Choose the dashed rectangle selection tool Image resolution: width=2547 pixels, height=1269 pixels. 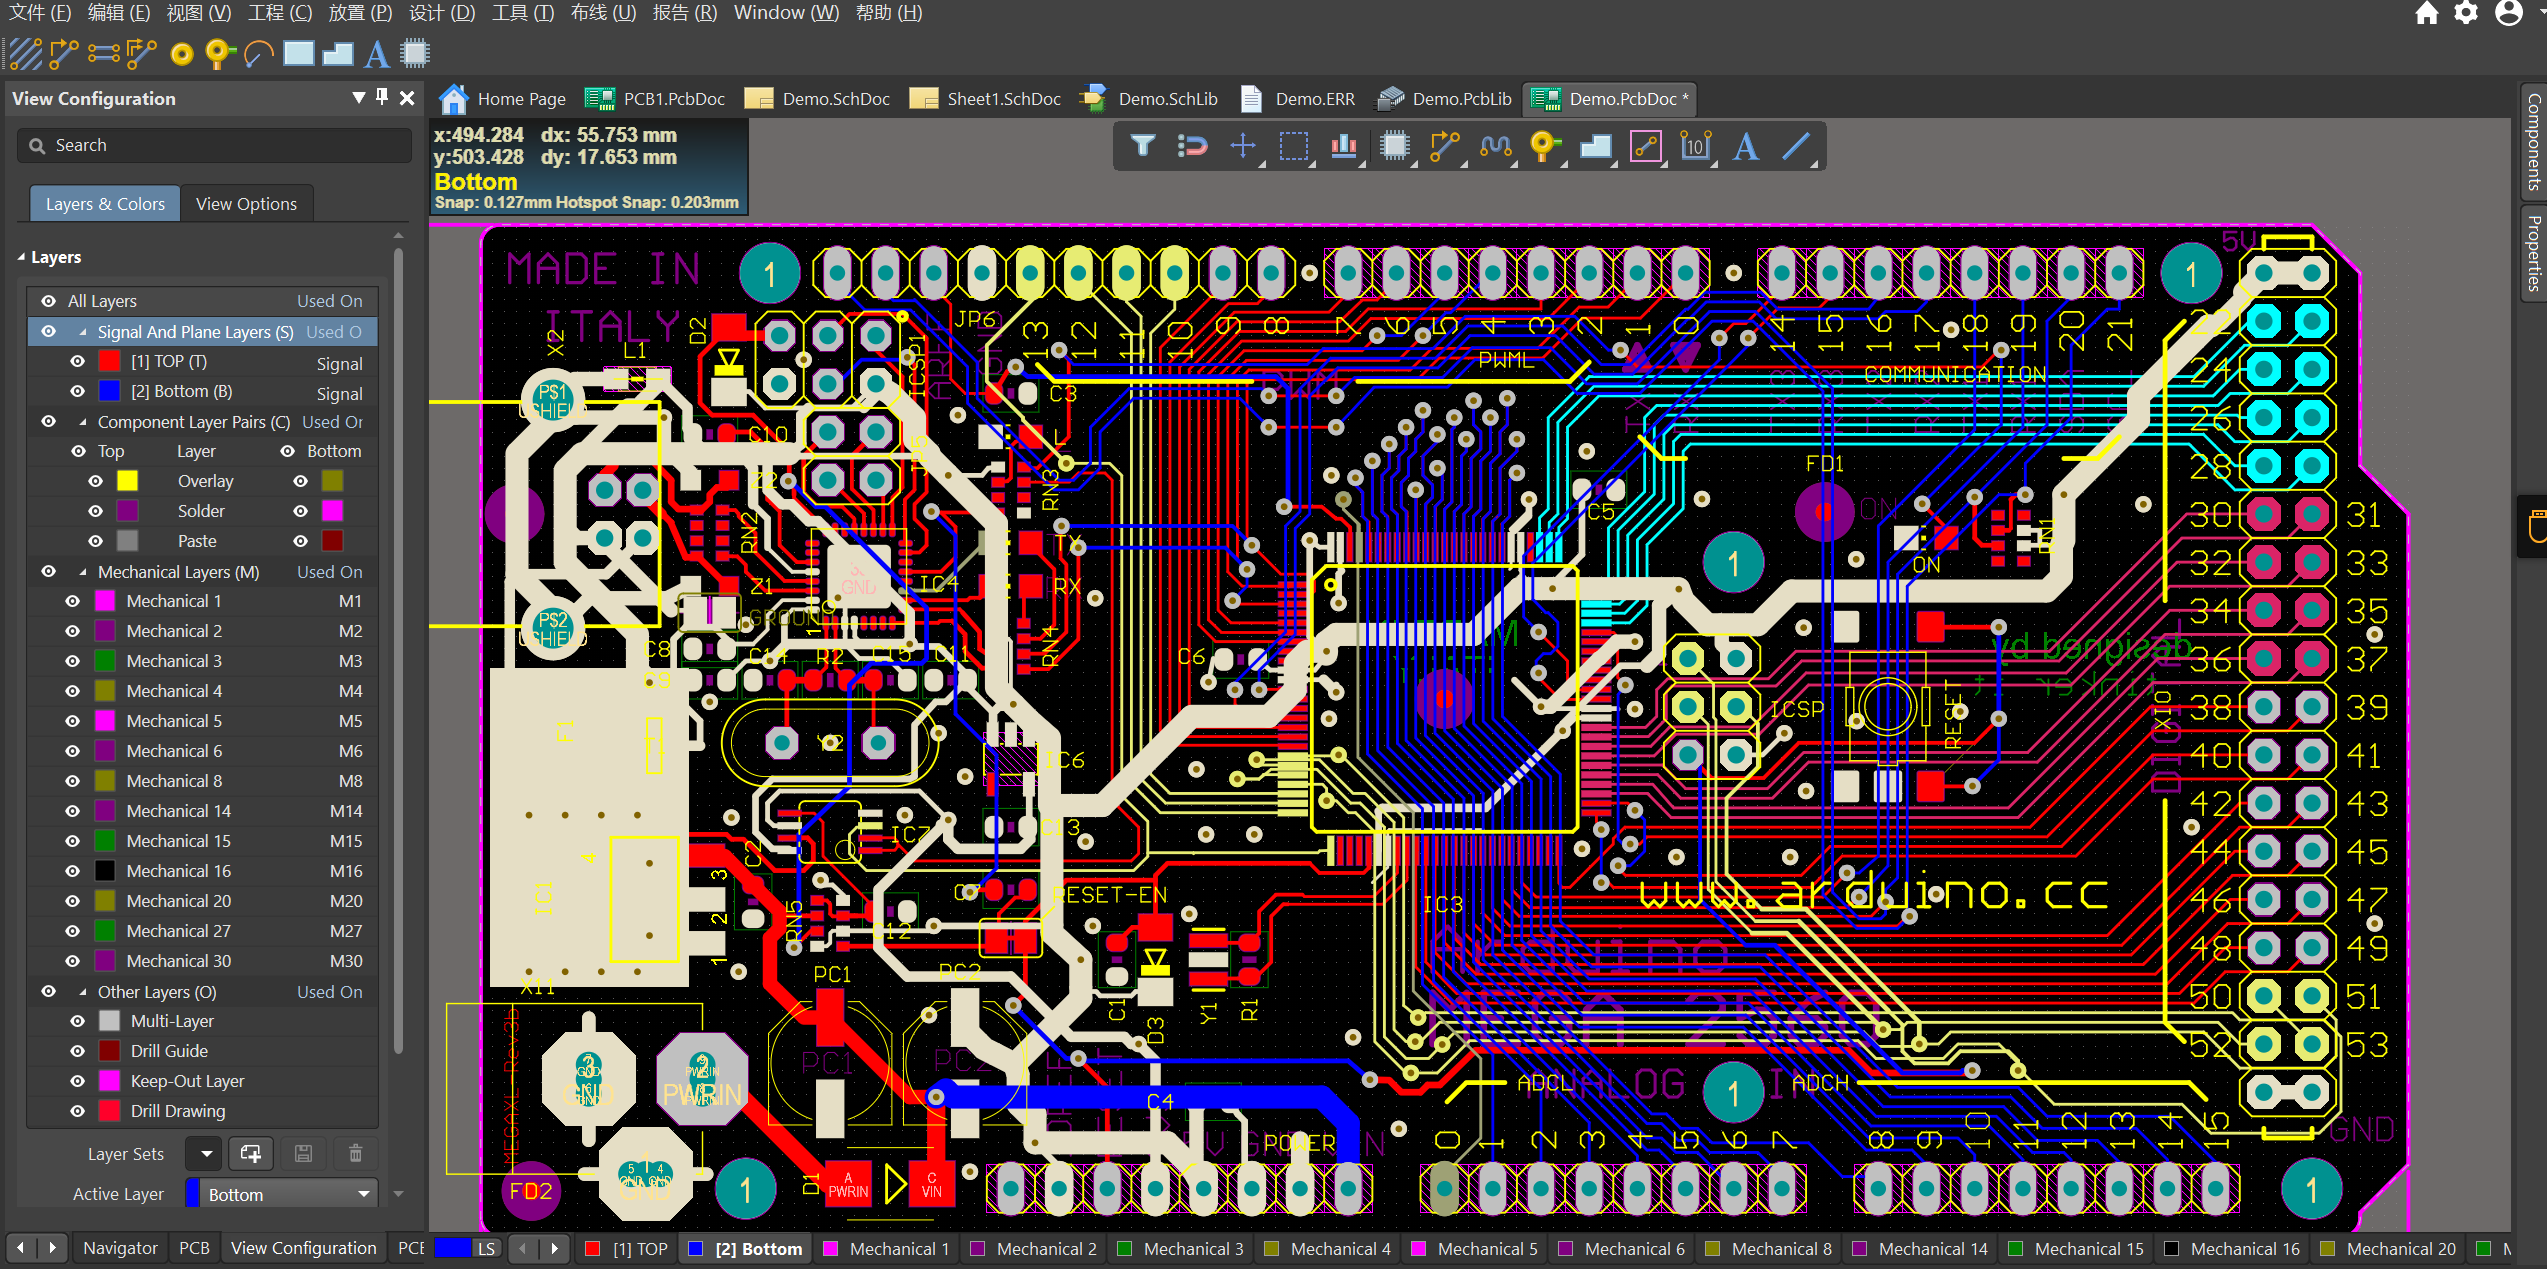[x=1294, y=146]
